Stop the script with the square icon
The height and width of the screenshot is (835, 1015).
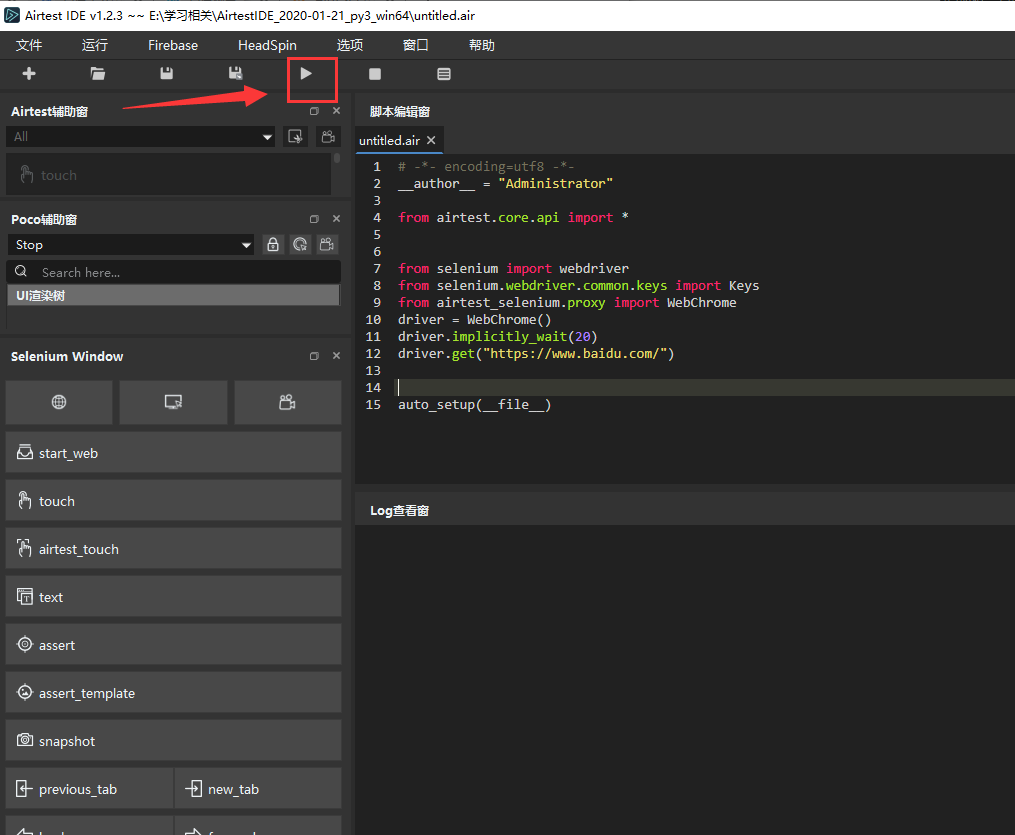pos(375,74)
